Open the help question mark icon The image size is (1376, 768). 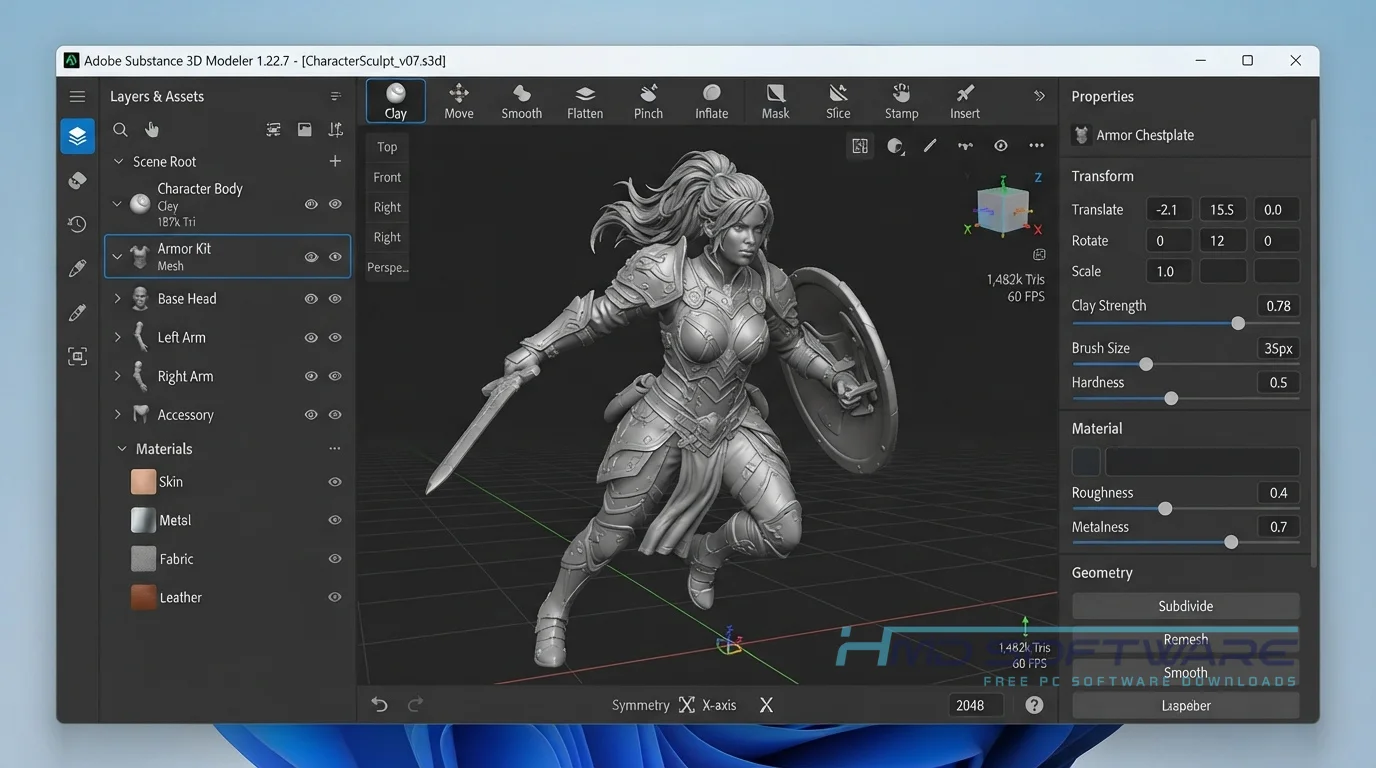(x=1034, y=705)
